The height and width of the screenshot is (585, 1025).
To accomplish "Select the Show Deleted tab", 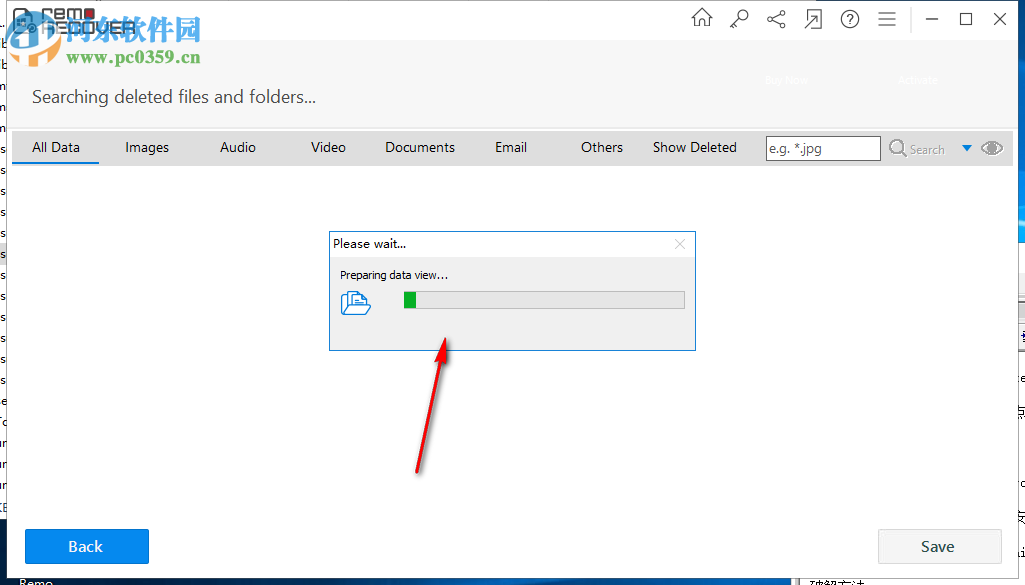I will [694, 148].
